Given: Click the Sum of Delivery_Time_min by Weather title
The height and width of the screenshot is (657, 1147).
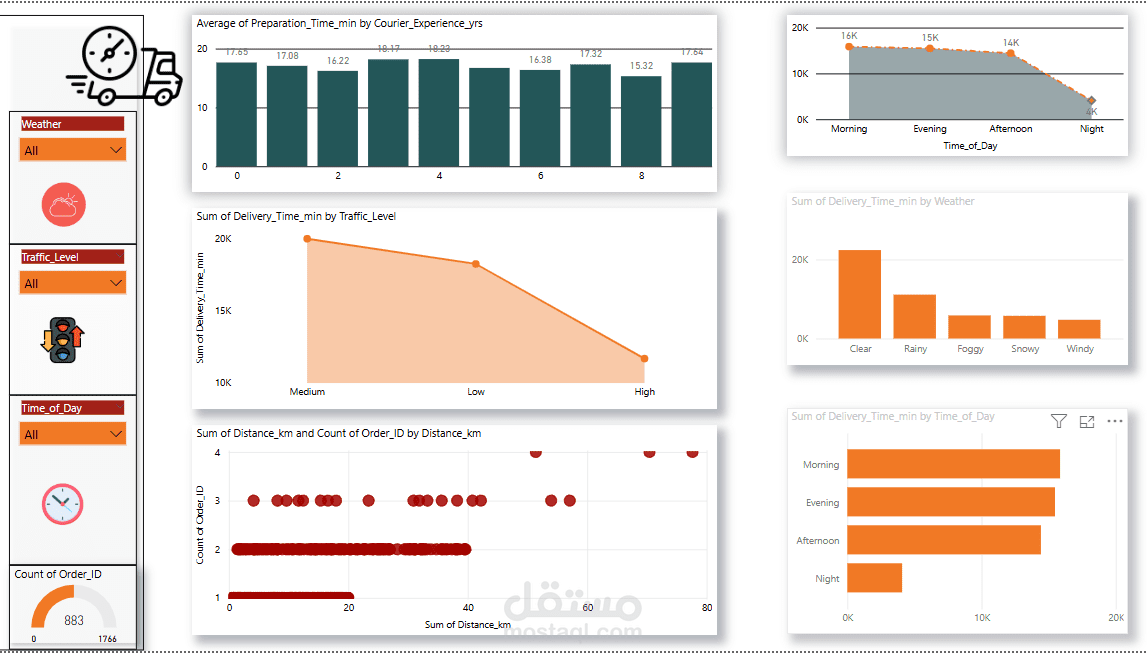Looking at the screenshot, I should click(882, 201).
